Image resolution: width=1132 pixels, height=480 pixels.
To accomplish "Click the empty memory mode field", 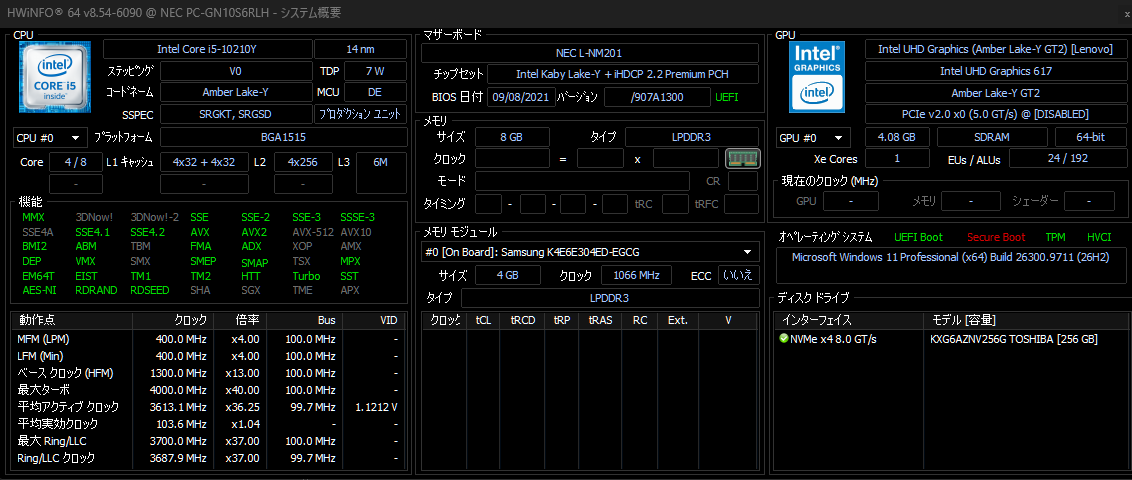I will (x=582, y=180).
